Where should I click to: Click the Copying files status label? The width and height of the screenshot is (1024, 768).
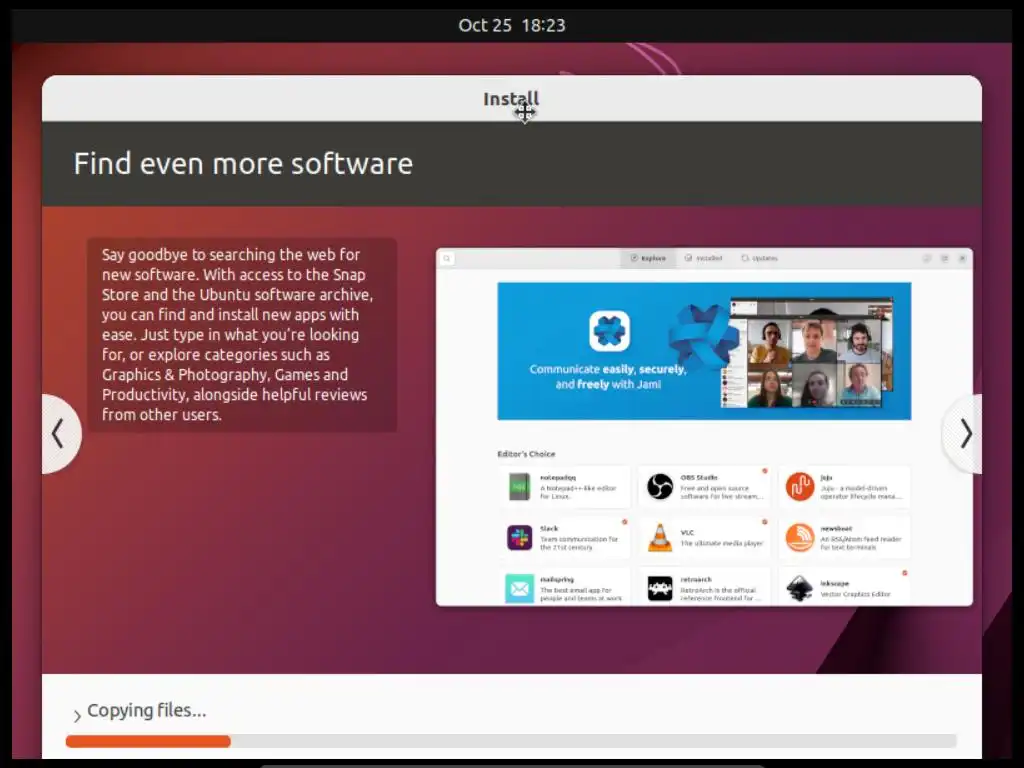click(x=147, y=710)
